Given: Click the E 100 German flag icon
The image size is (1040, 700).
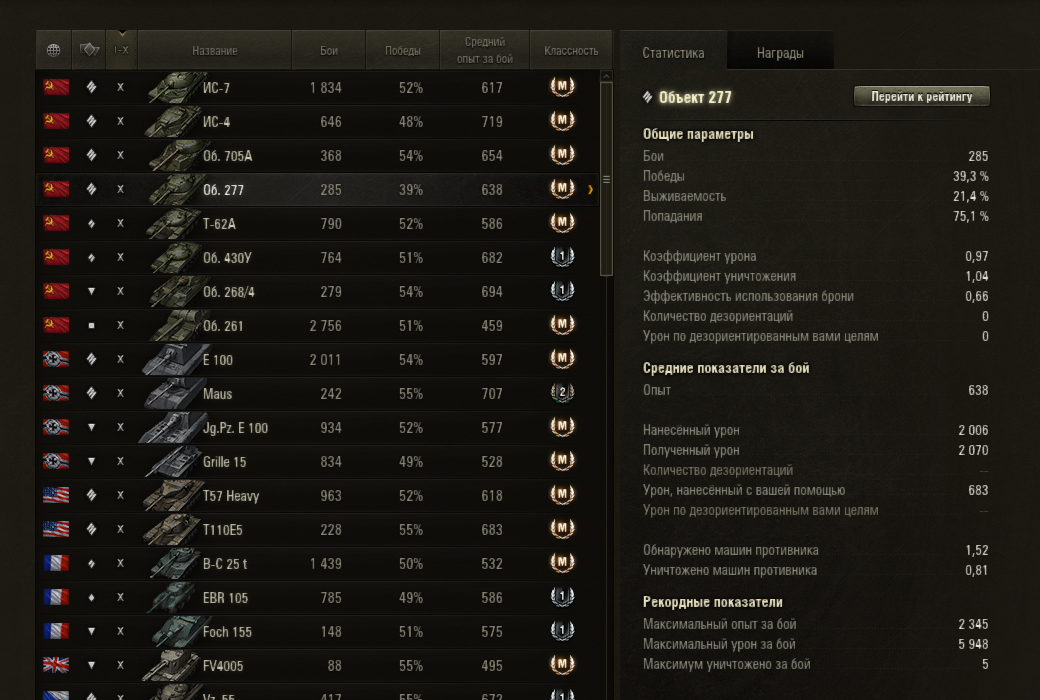Looking at the screenshot, I should 56,359.
